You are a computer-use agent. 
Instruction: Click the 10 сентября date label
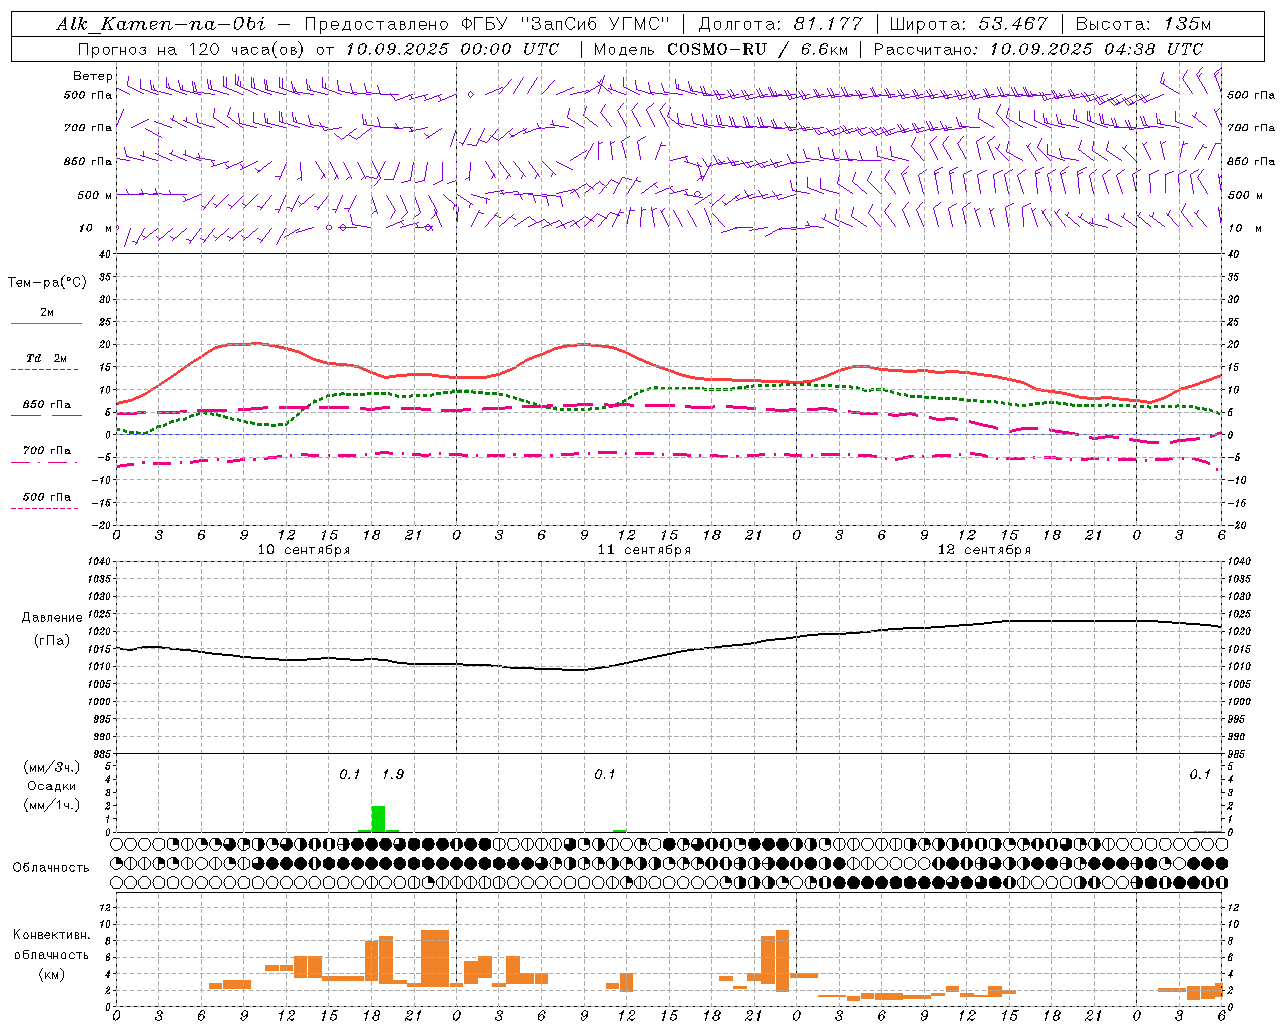(304, 550)
